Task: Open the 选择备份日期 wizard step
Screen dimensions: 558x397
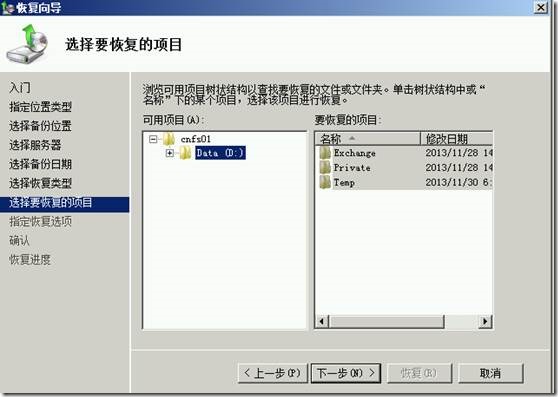Action: 41,164
